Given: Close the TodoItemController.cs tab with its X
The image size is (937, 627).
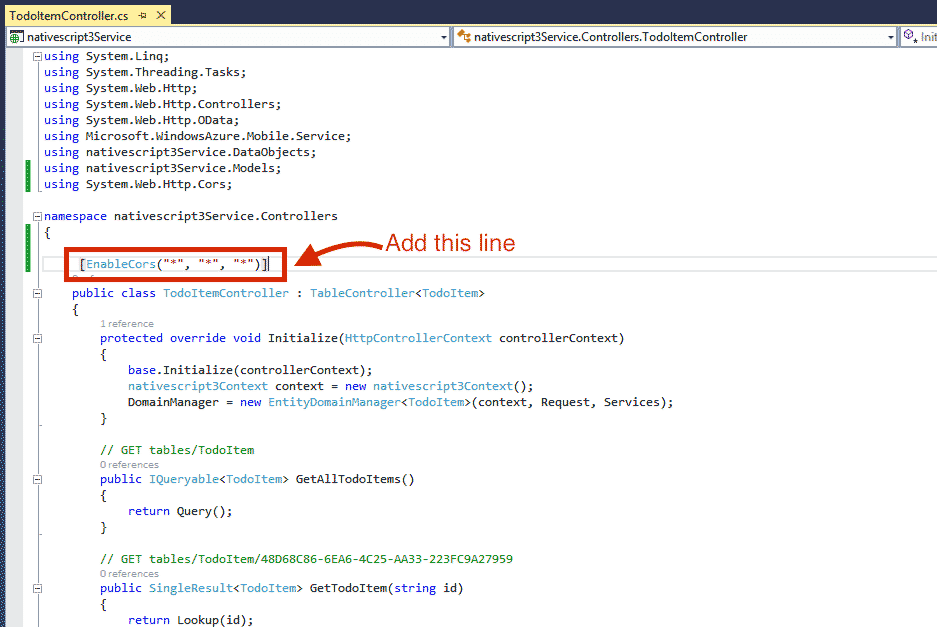Looking at the screenshot, I should (x=160, y=15).
